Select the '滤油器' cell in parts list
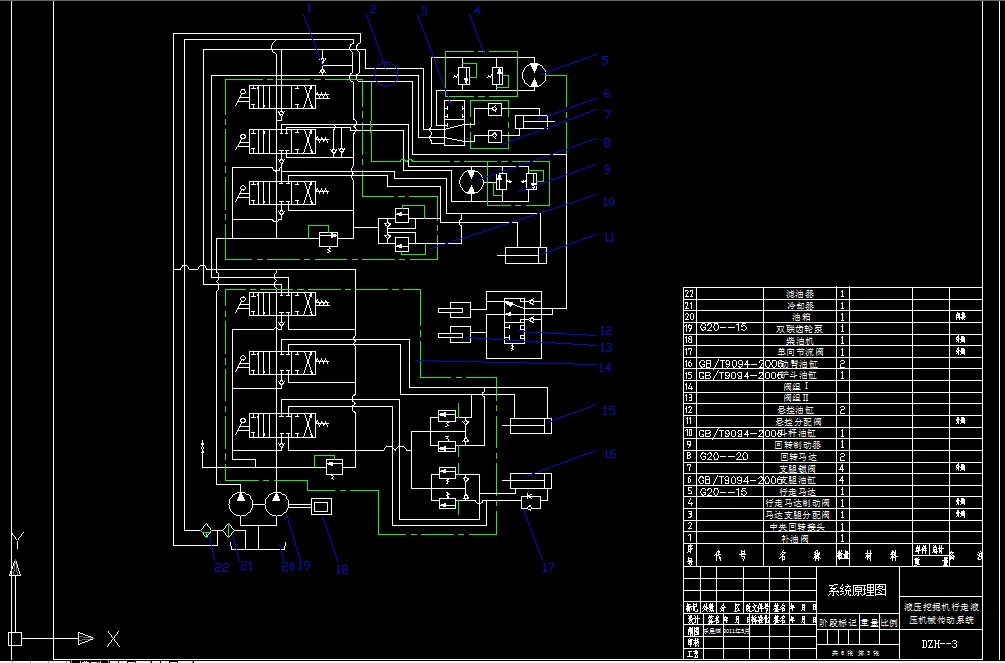The height and width of the screenshot is (663, 1005). coord(801,294)
